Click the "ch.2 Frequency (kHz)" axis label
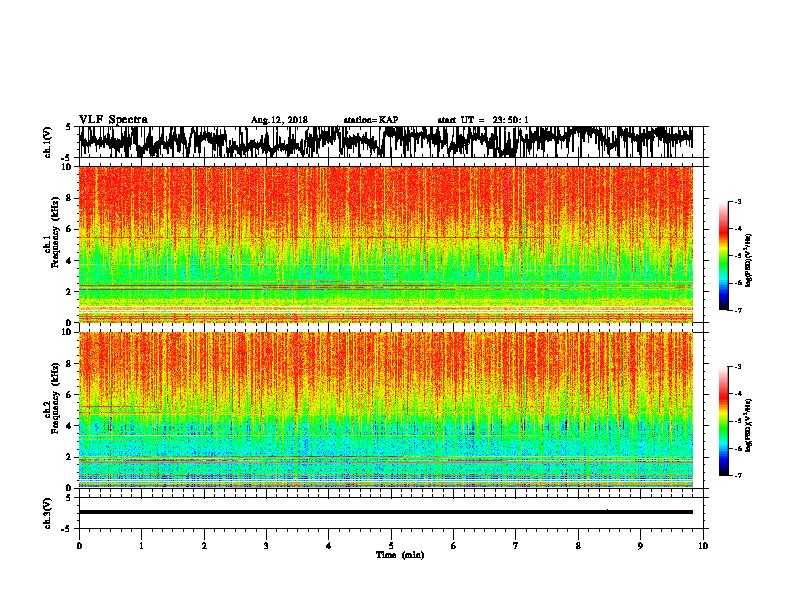The width and height of the screenshot is (792, 612). (x=52, y=398)
